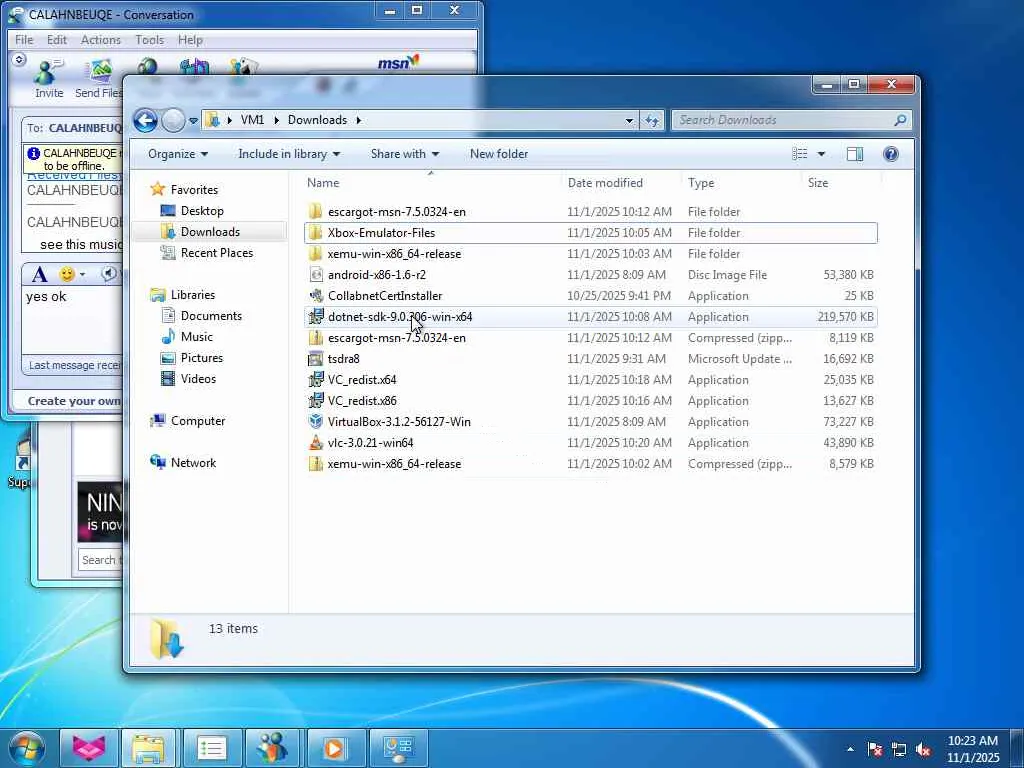This screenshot has width=1024, height=768.
Task: Select the tsdra8 update file icon
Action: [315, 359]
